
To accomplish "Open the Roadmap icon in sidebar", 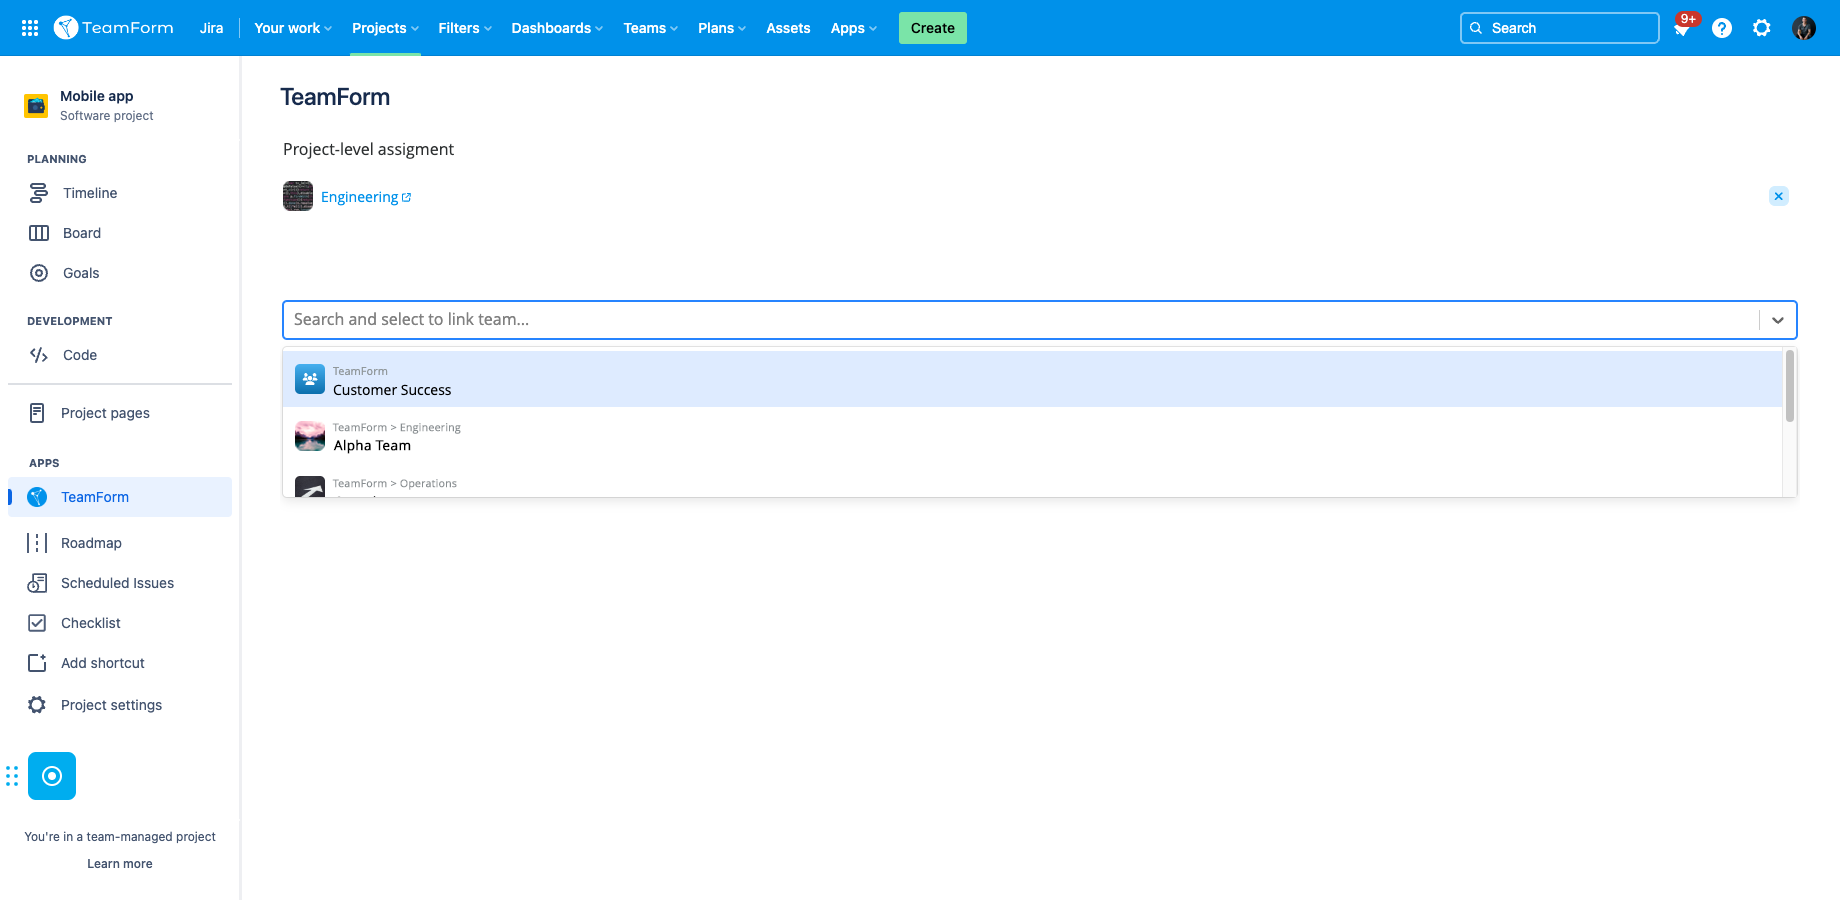I will tap(37, 543).
